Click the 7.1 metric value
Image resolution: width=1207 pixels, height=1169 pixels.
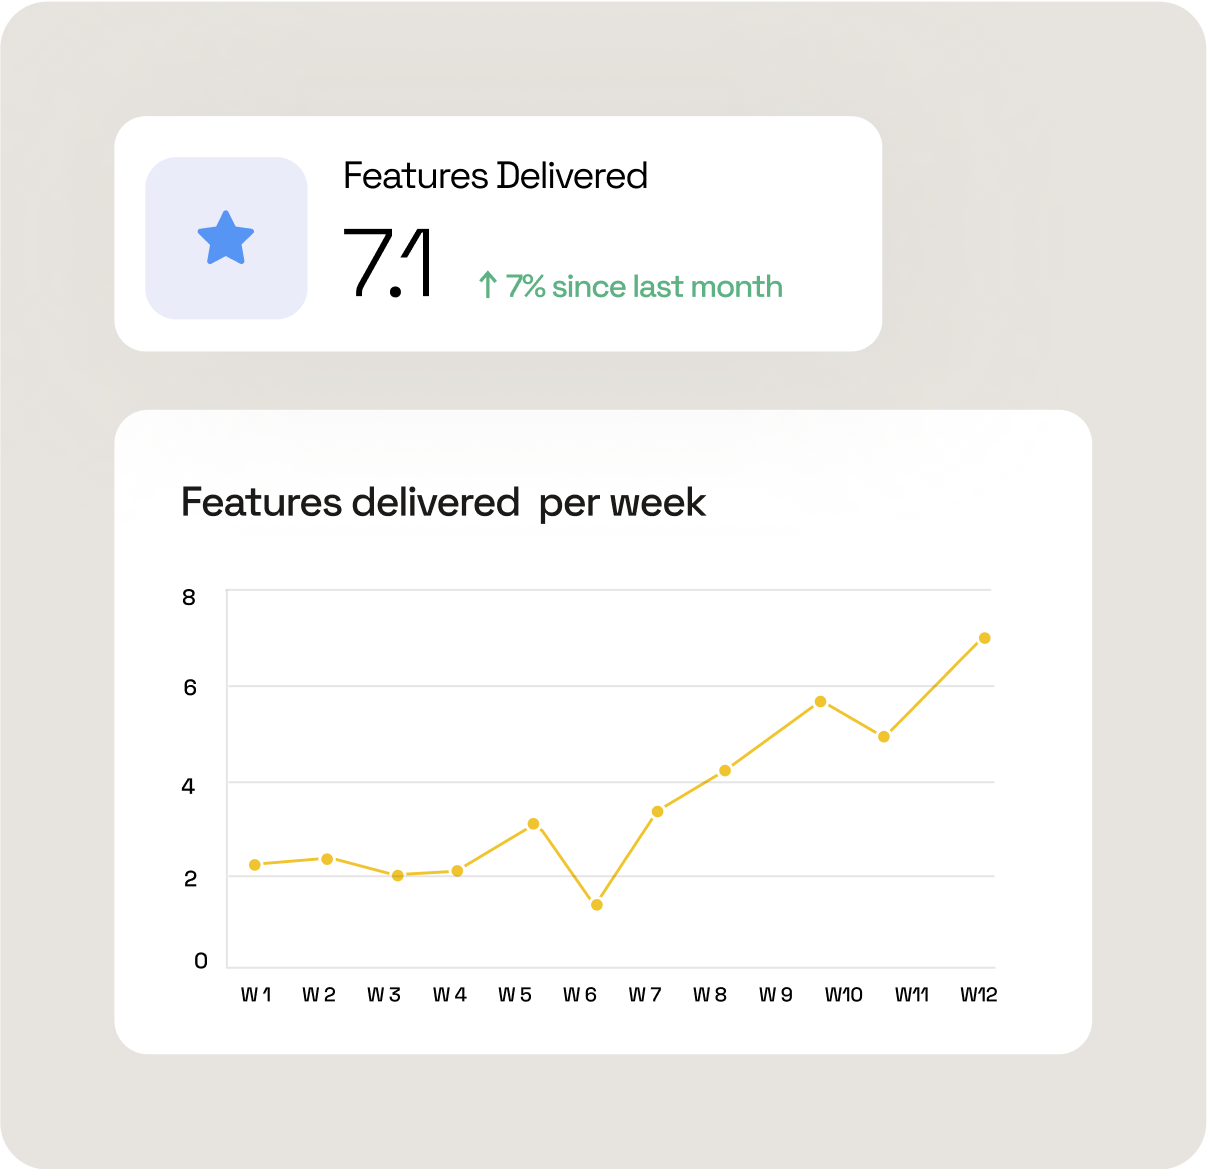[388, 264]
